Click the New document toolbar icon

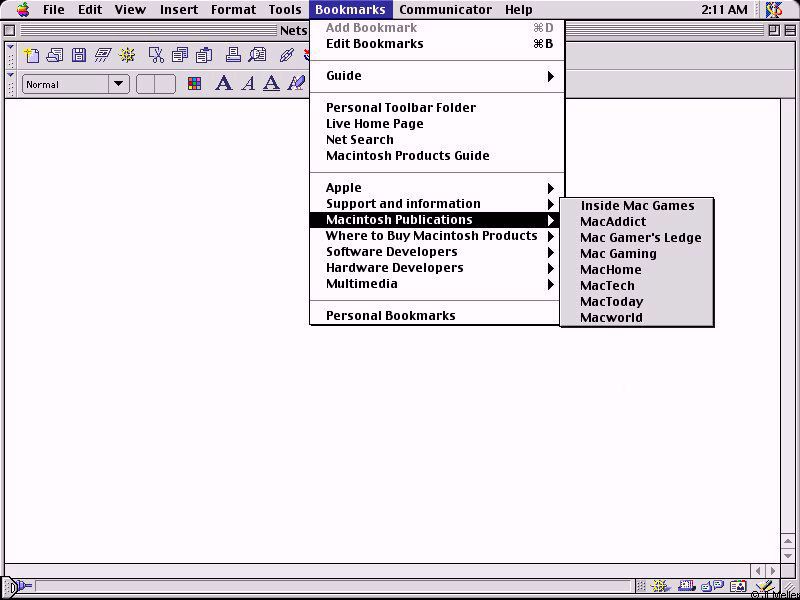[31, 55]
